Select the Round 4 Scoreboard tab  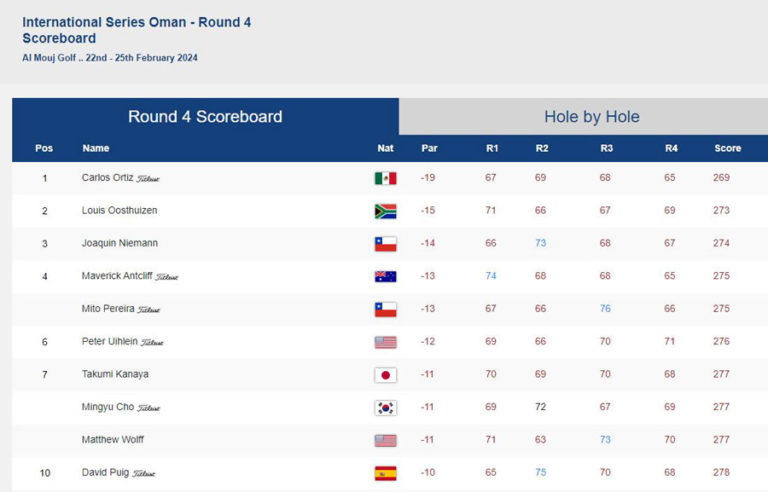coord(205,117)
